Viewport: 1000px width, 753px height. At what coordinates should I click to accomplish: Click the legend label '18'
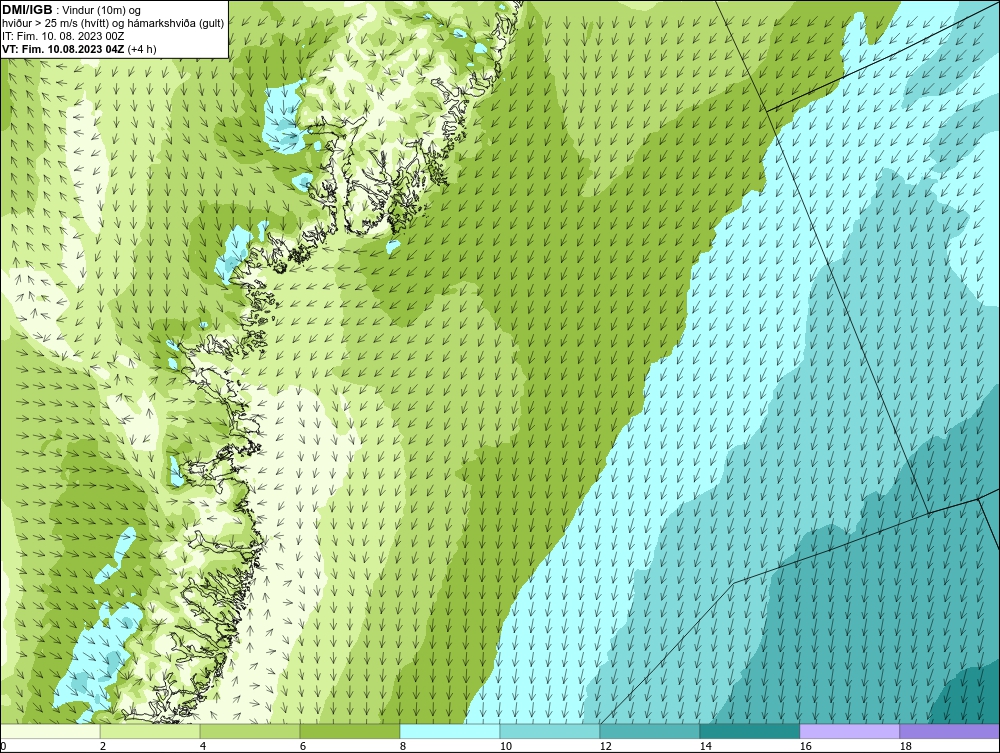[905, 746]
